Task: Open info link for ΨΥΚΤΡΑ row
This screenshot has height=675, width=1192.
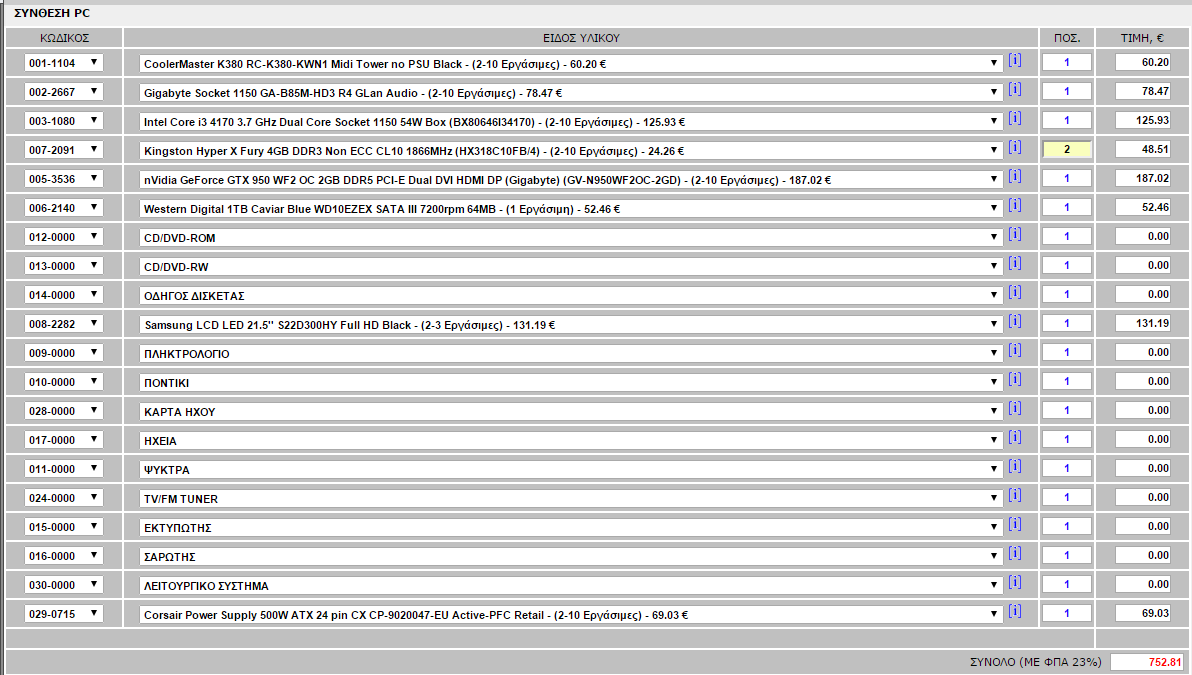Action: [x=1015, y=466]
